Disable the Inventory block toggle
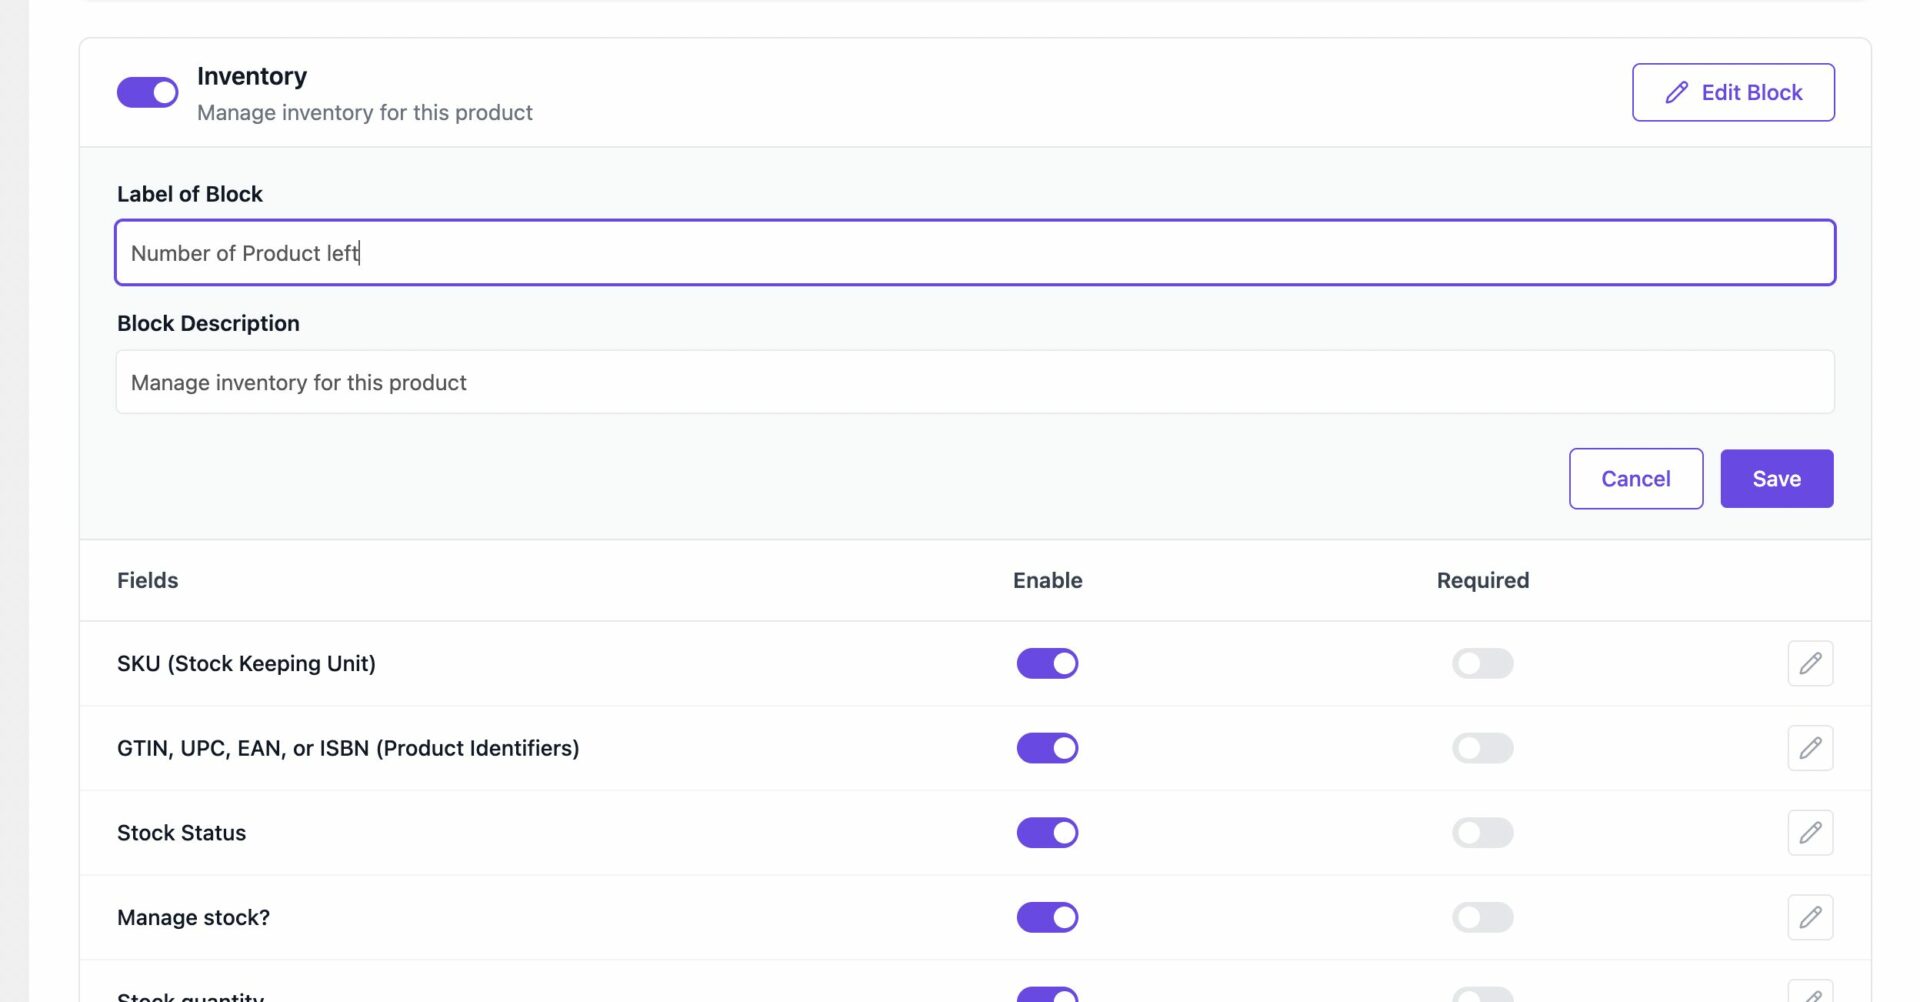This screenshot has height=1002, width=1920. [147, 92]
